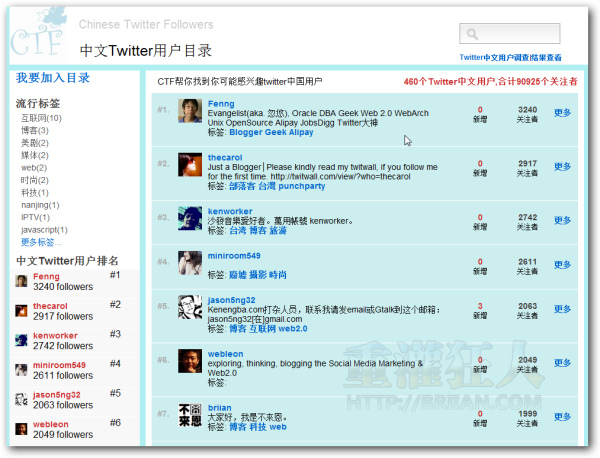Open kenworker's avatar in main list
The width and height of the screenshot is (600, 458).
coord(190,218)
